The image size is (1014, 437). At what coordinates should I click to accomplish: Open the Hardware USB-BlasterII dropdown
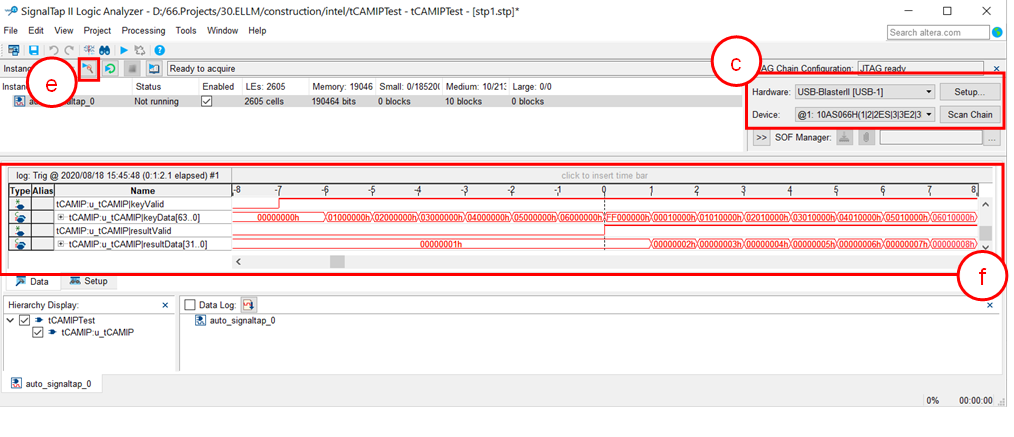[865, 92]
